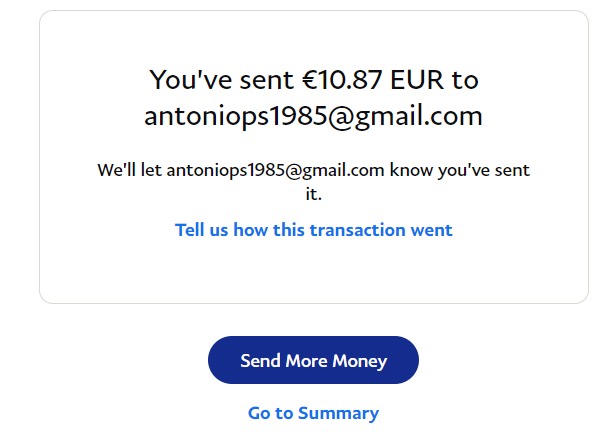The width and height of the screenshot is (609, 432).
Task: Click the final word it. in notice
Action: point(313,193)
